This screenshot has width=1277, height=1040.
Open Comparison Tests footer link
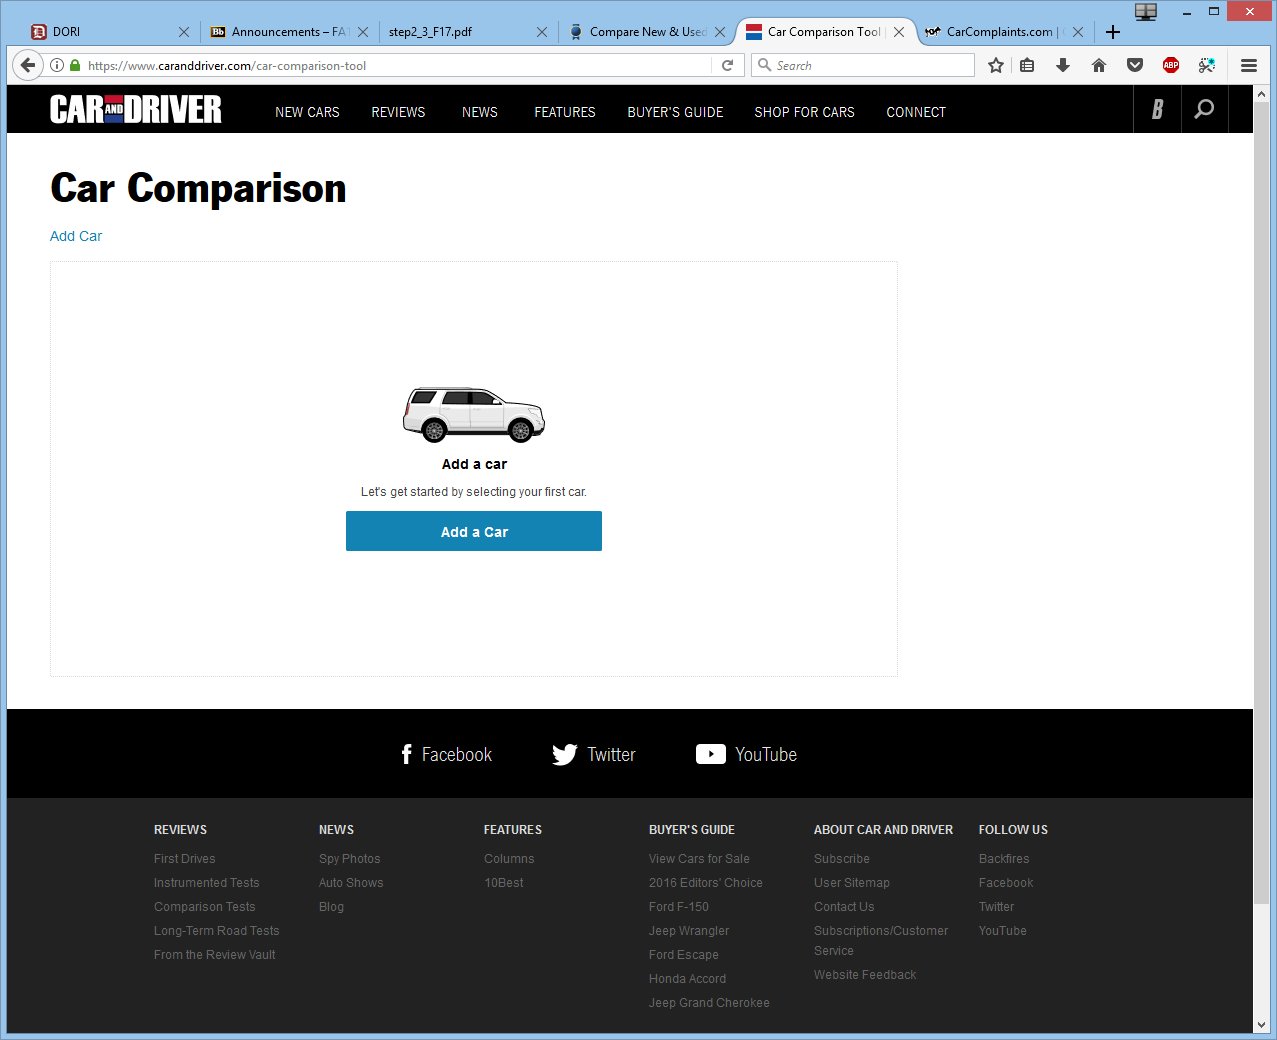pos(204,907)
